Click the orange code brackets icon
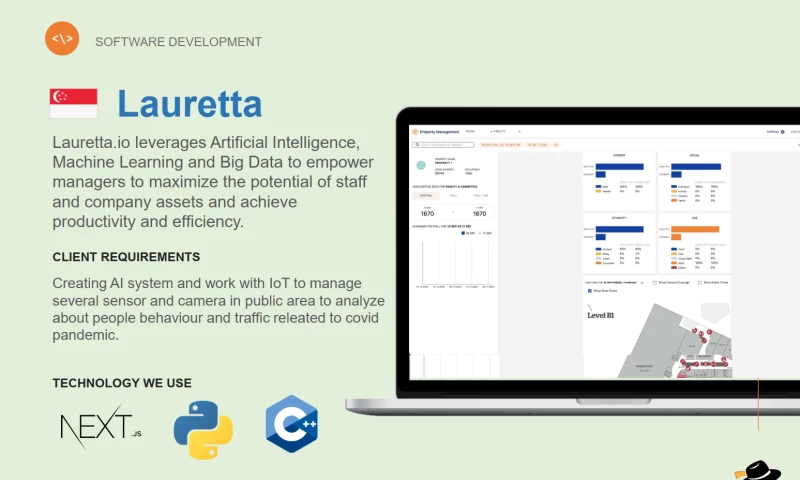The height and width of the screenshot is (480, 800). (62, 39)
